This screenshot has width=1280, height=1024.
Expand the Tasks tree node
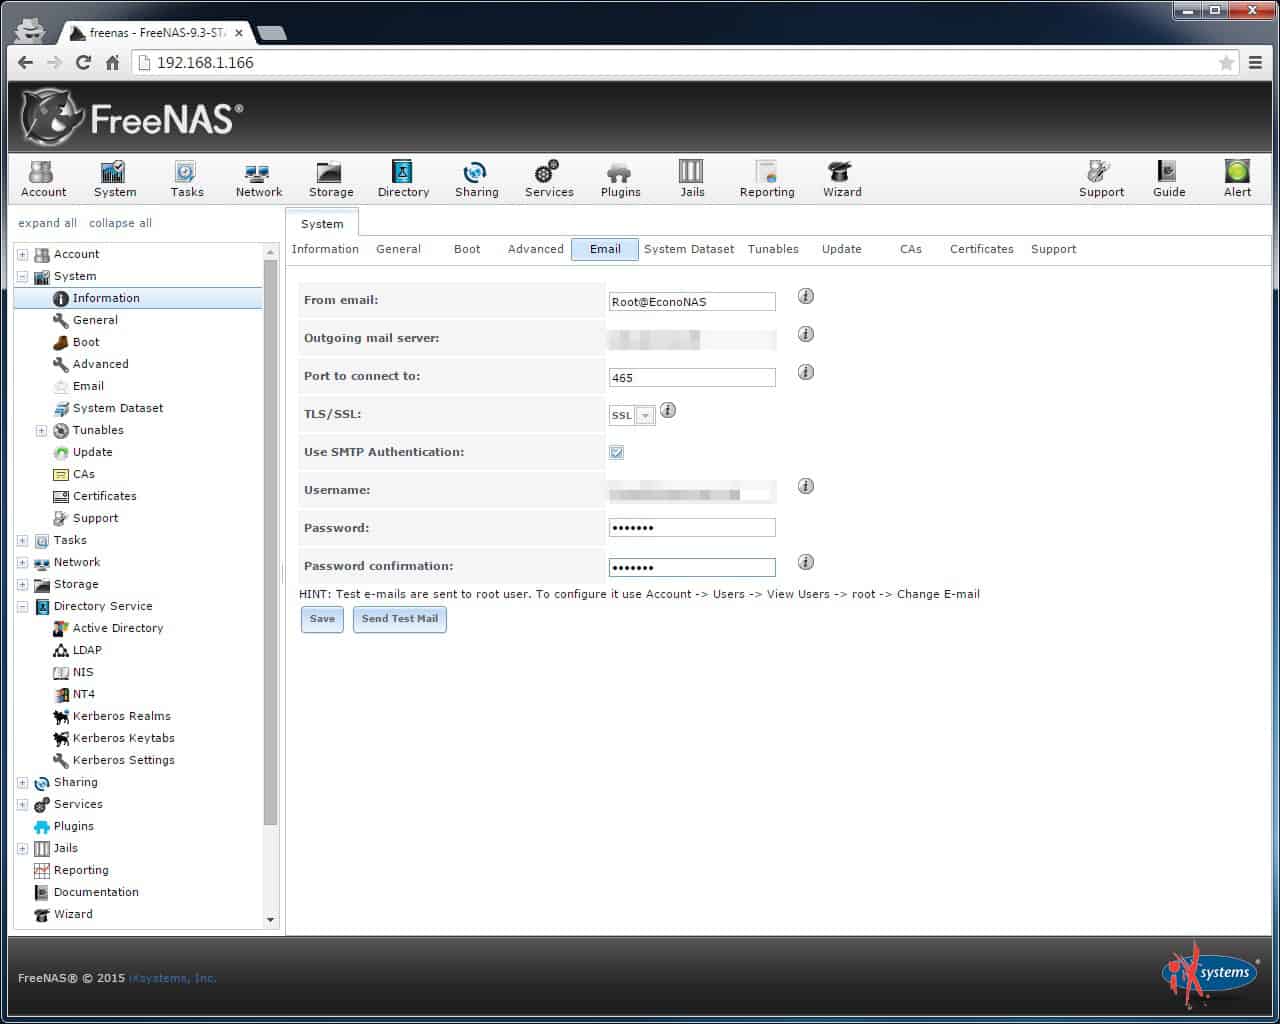coord(22,540)
